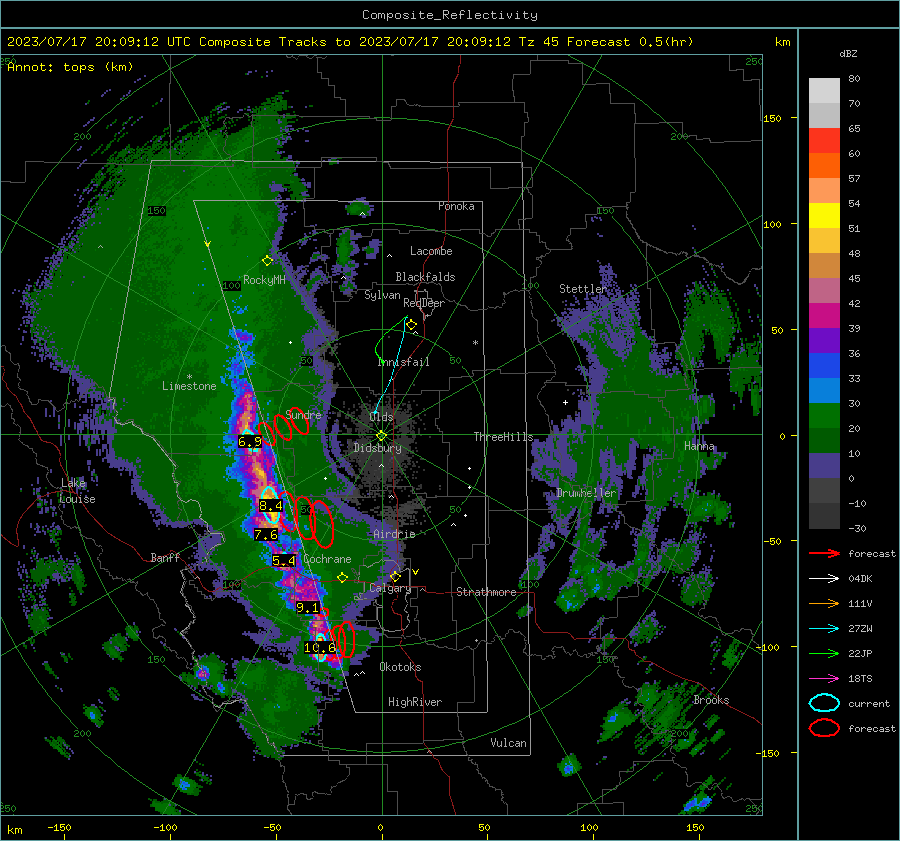Click the red forecast ellipses beside Sundre
Viewport: 900px width, 841px height.
click(x=284, y=425)
